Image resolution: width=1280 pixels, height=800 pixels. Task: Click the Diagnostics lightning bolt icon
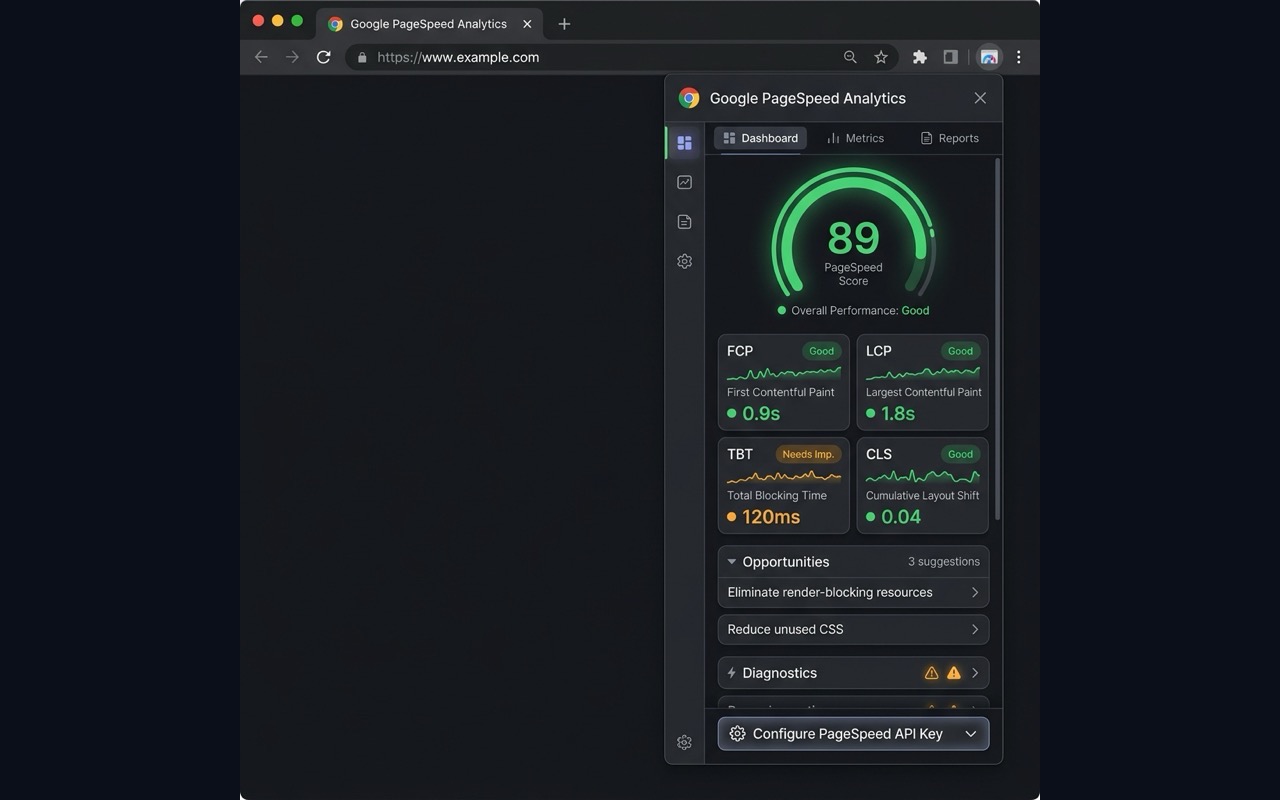732,673
